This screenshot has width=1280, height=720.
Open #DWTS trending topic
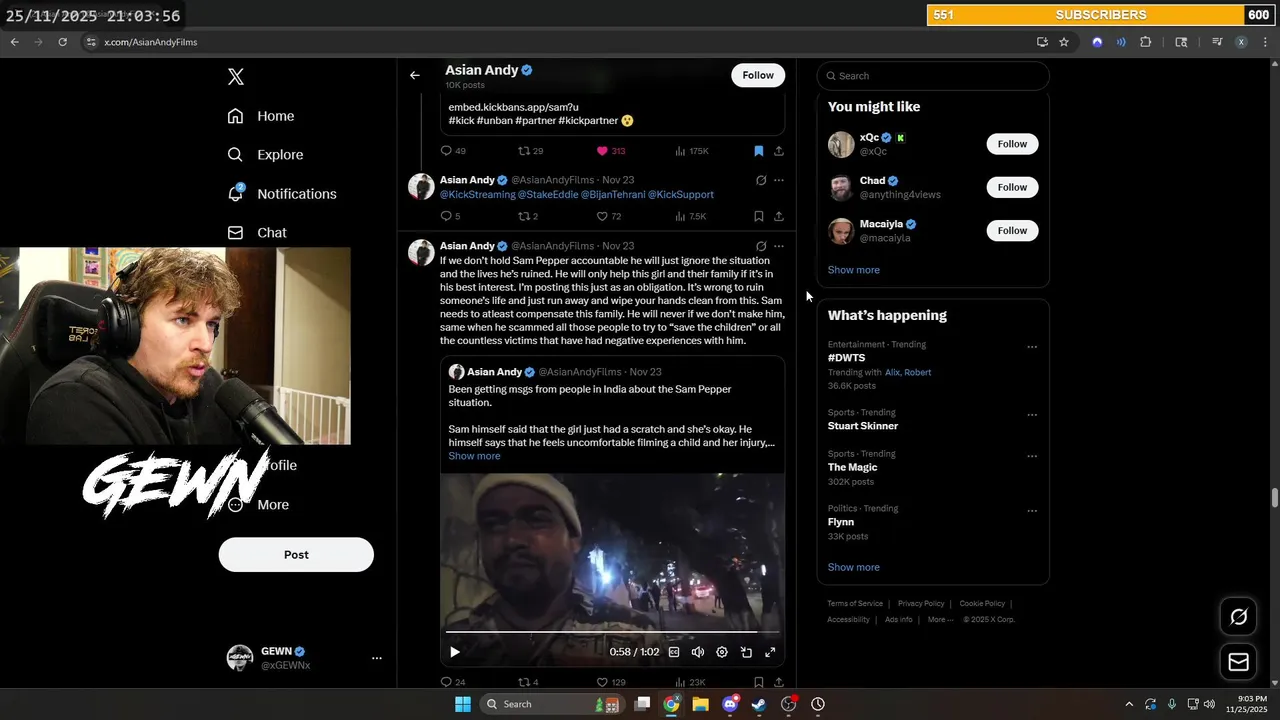[847, 358]
